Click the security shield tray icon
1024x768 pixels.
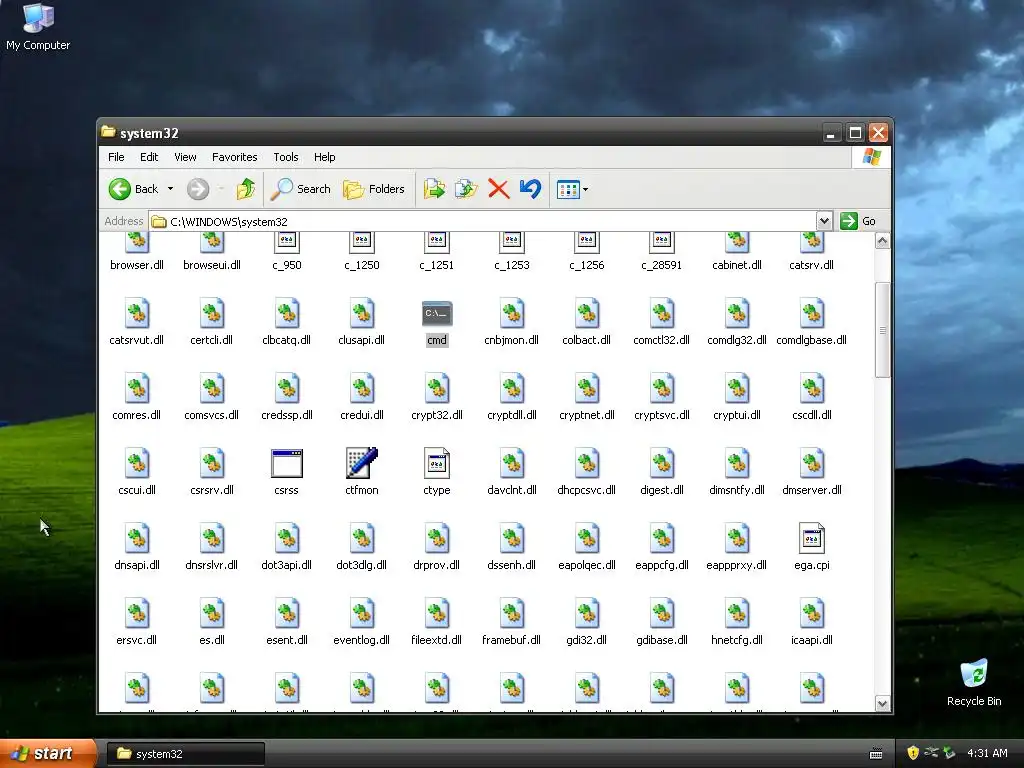[913, 753]
